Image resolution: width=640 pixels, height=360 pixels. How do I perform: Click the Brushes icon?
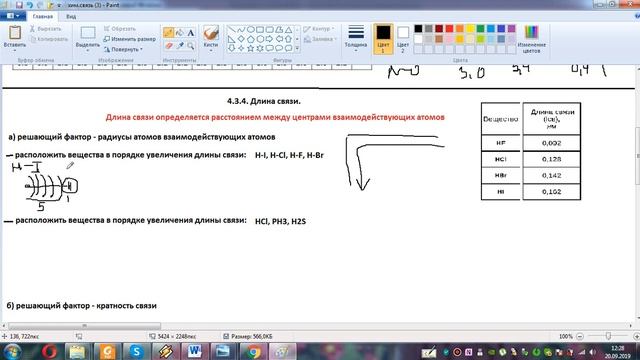click(211, 32)
